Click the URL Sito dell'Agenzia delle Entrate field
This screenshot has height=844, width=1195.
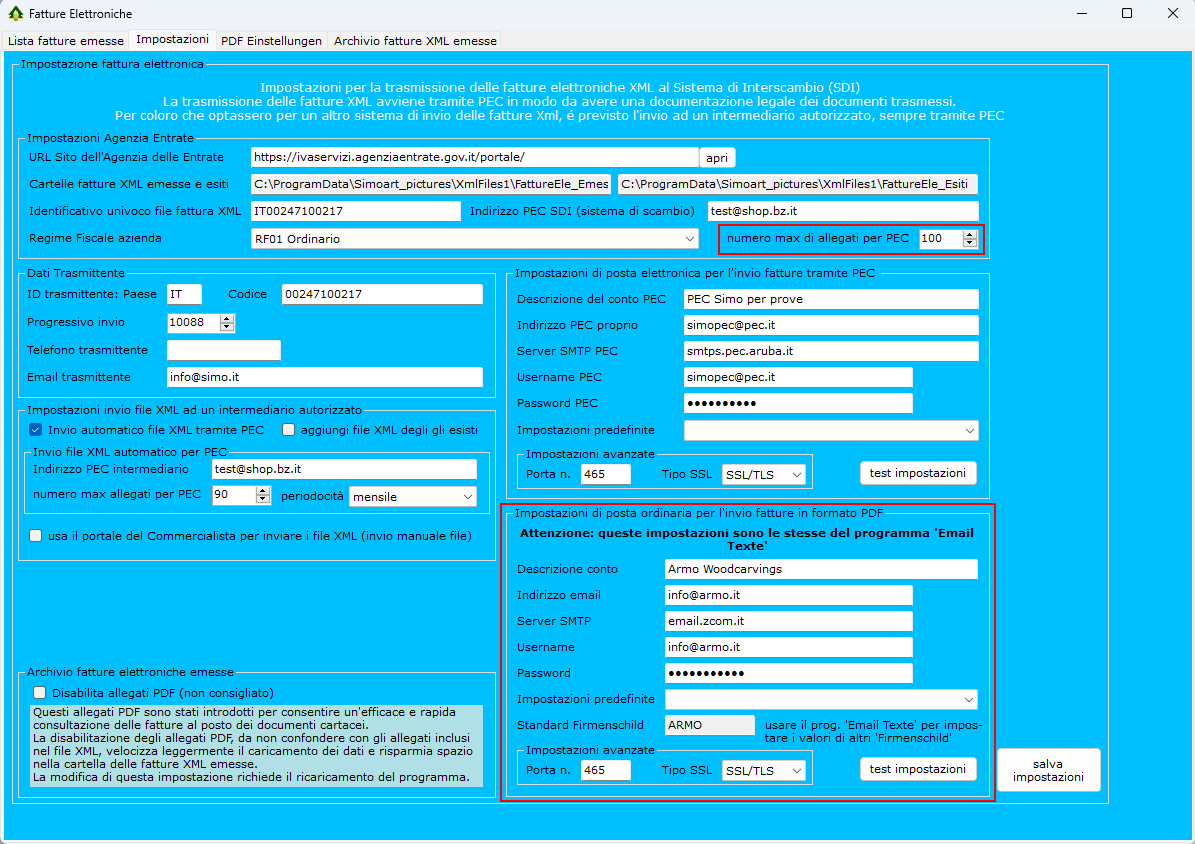pos(474,157)
